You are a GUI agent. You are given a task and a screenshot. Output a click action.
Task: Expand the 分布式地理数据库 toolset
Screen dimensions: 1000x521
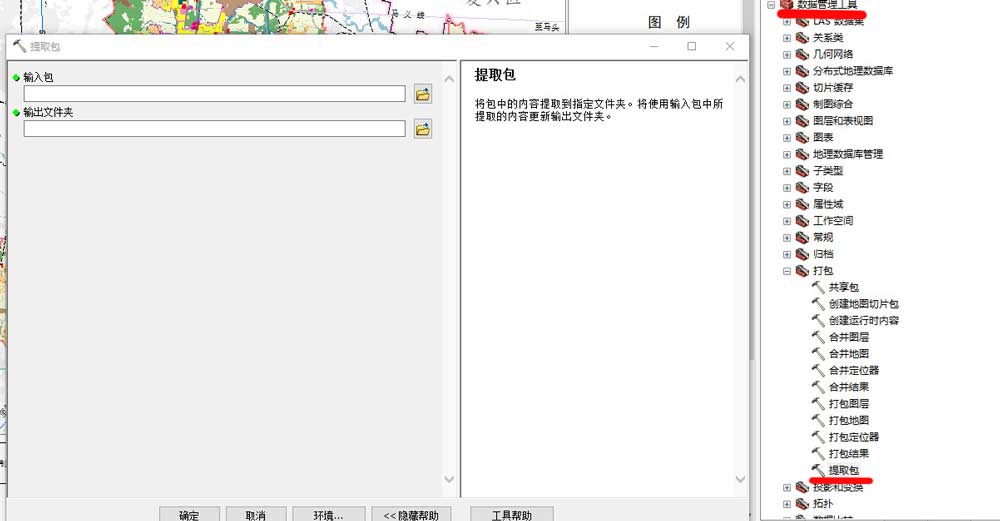point(787,71)
